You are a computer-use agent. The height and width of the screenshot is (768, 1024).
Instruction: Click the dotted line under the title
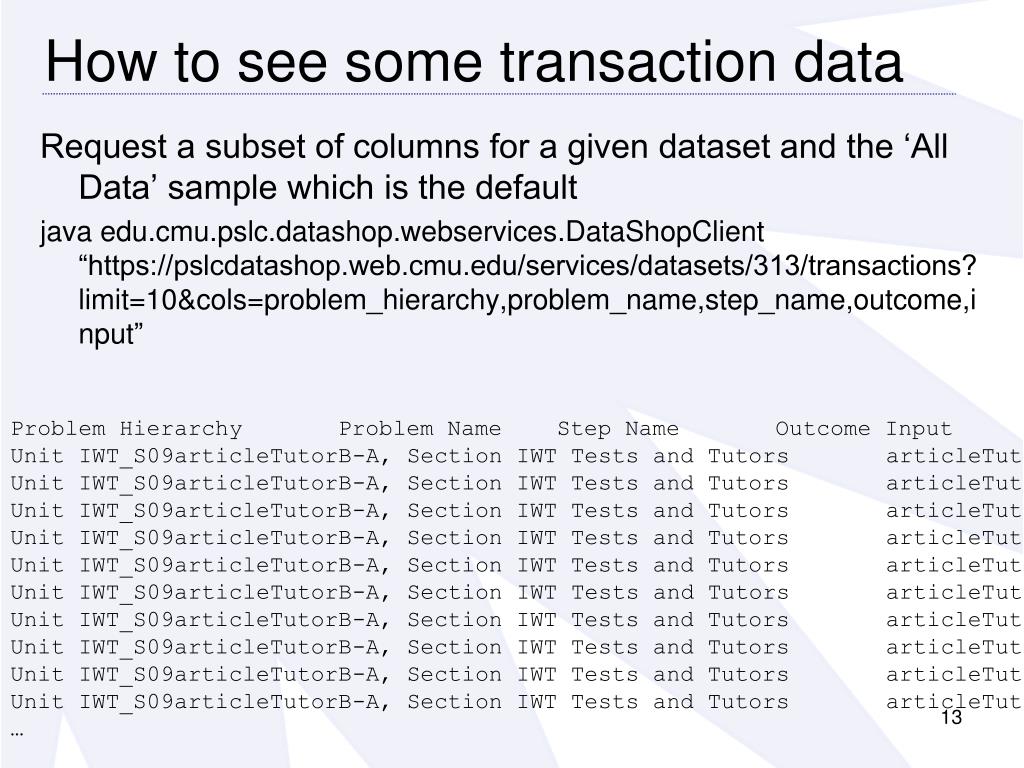click(x=500, y=94)
